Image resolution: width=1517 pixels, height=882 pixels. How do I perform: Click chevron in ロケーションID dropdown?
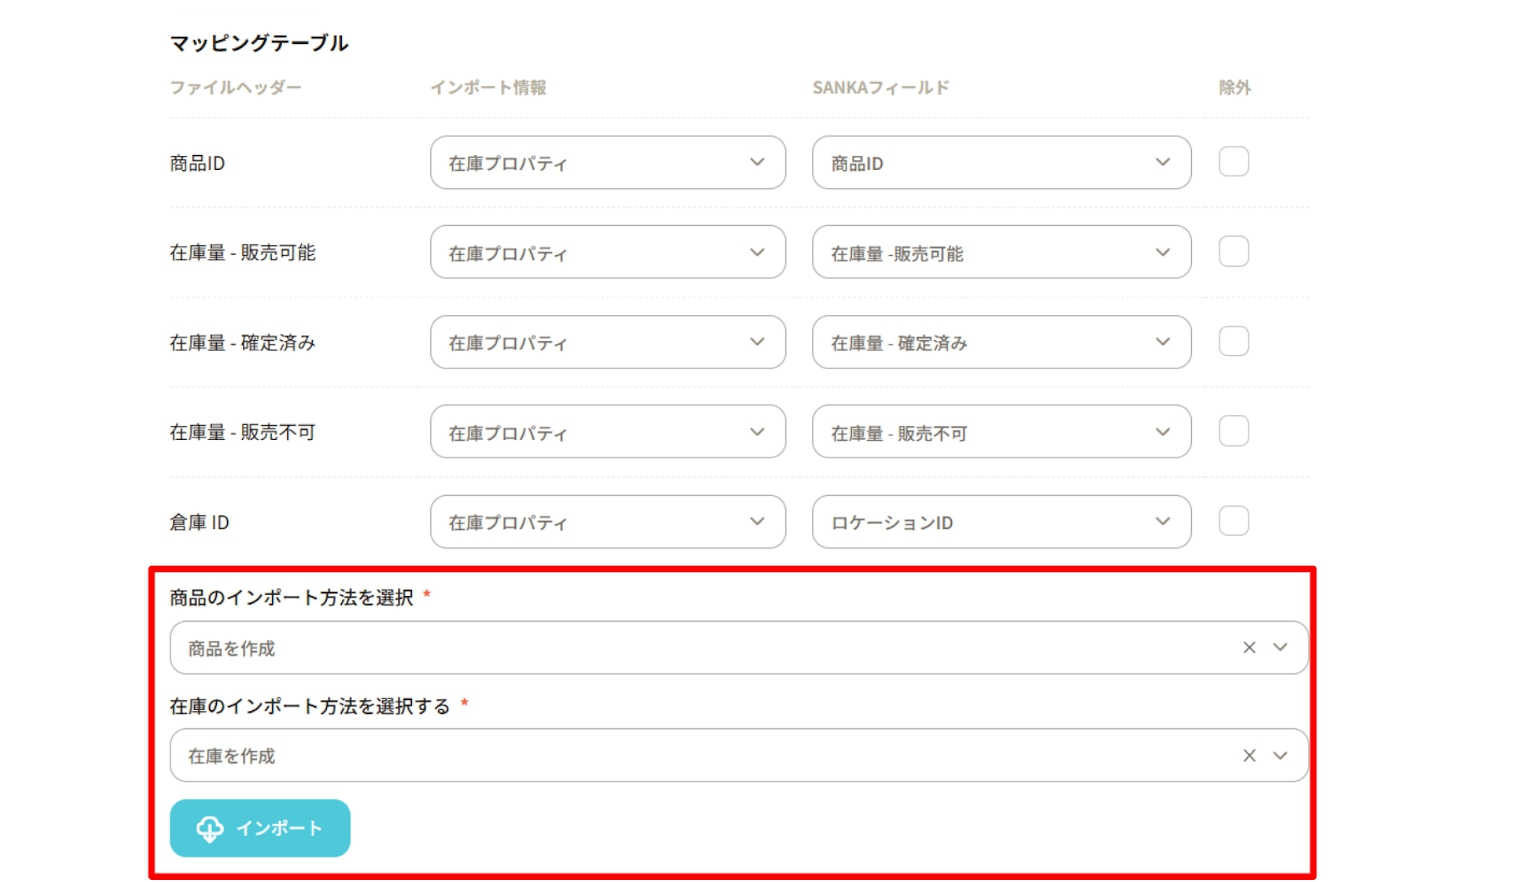point(1162,521)
